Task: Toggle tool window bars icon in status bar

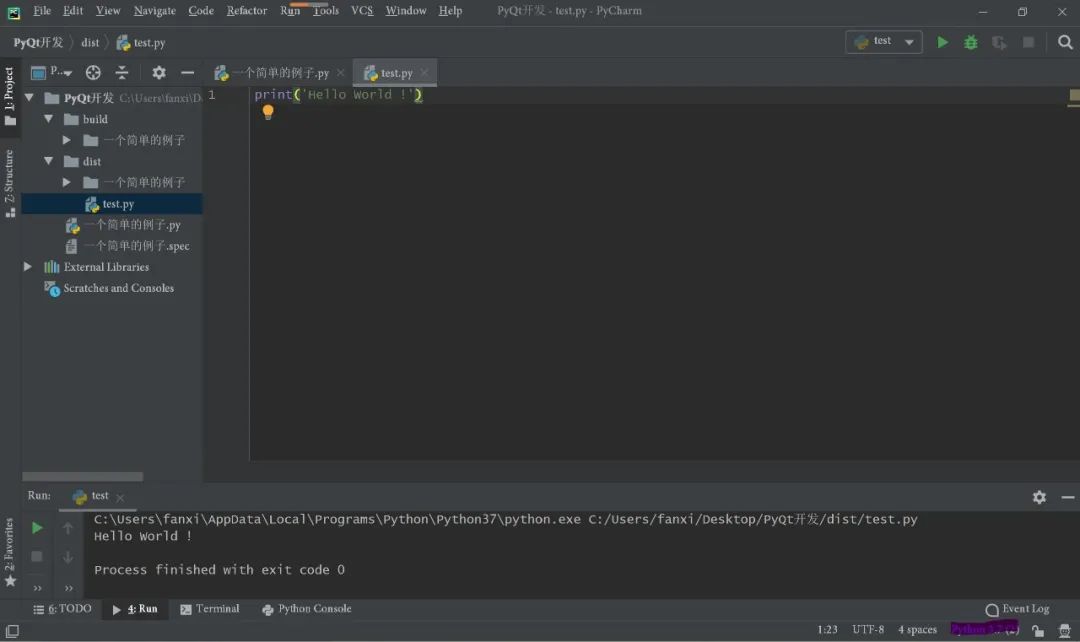Action: coord(12,631)
